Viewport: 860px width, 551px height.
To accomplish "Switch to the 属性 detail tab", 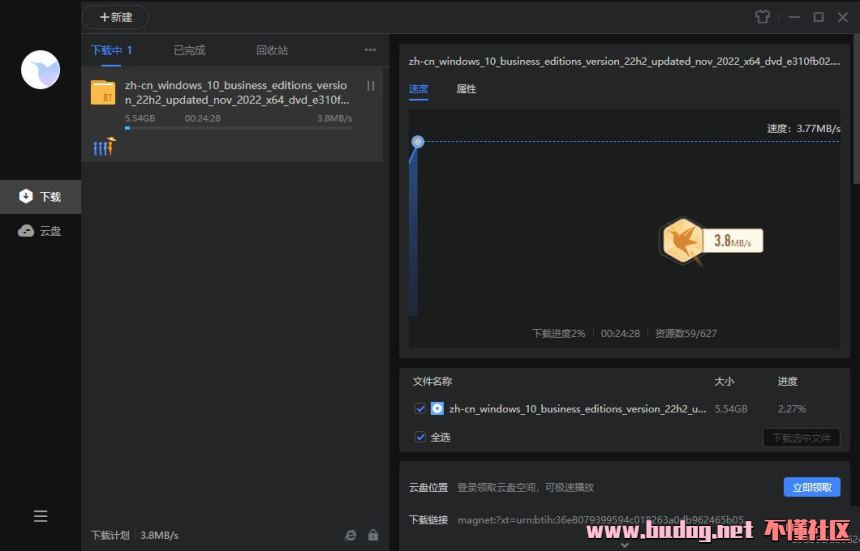I will pyautogui.click(x=466, y=89).
